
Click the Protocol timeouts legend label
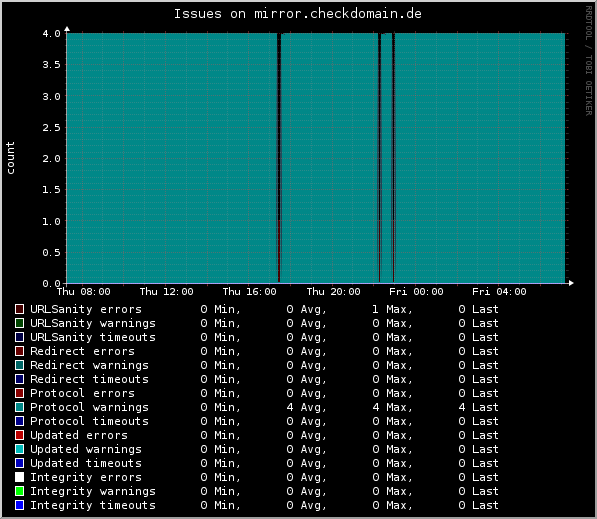pos(89,421)
